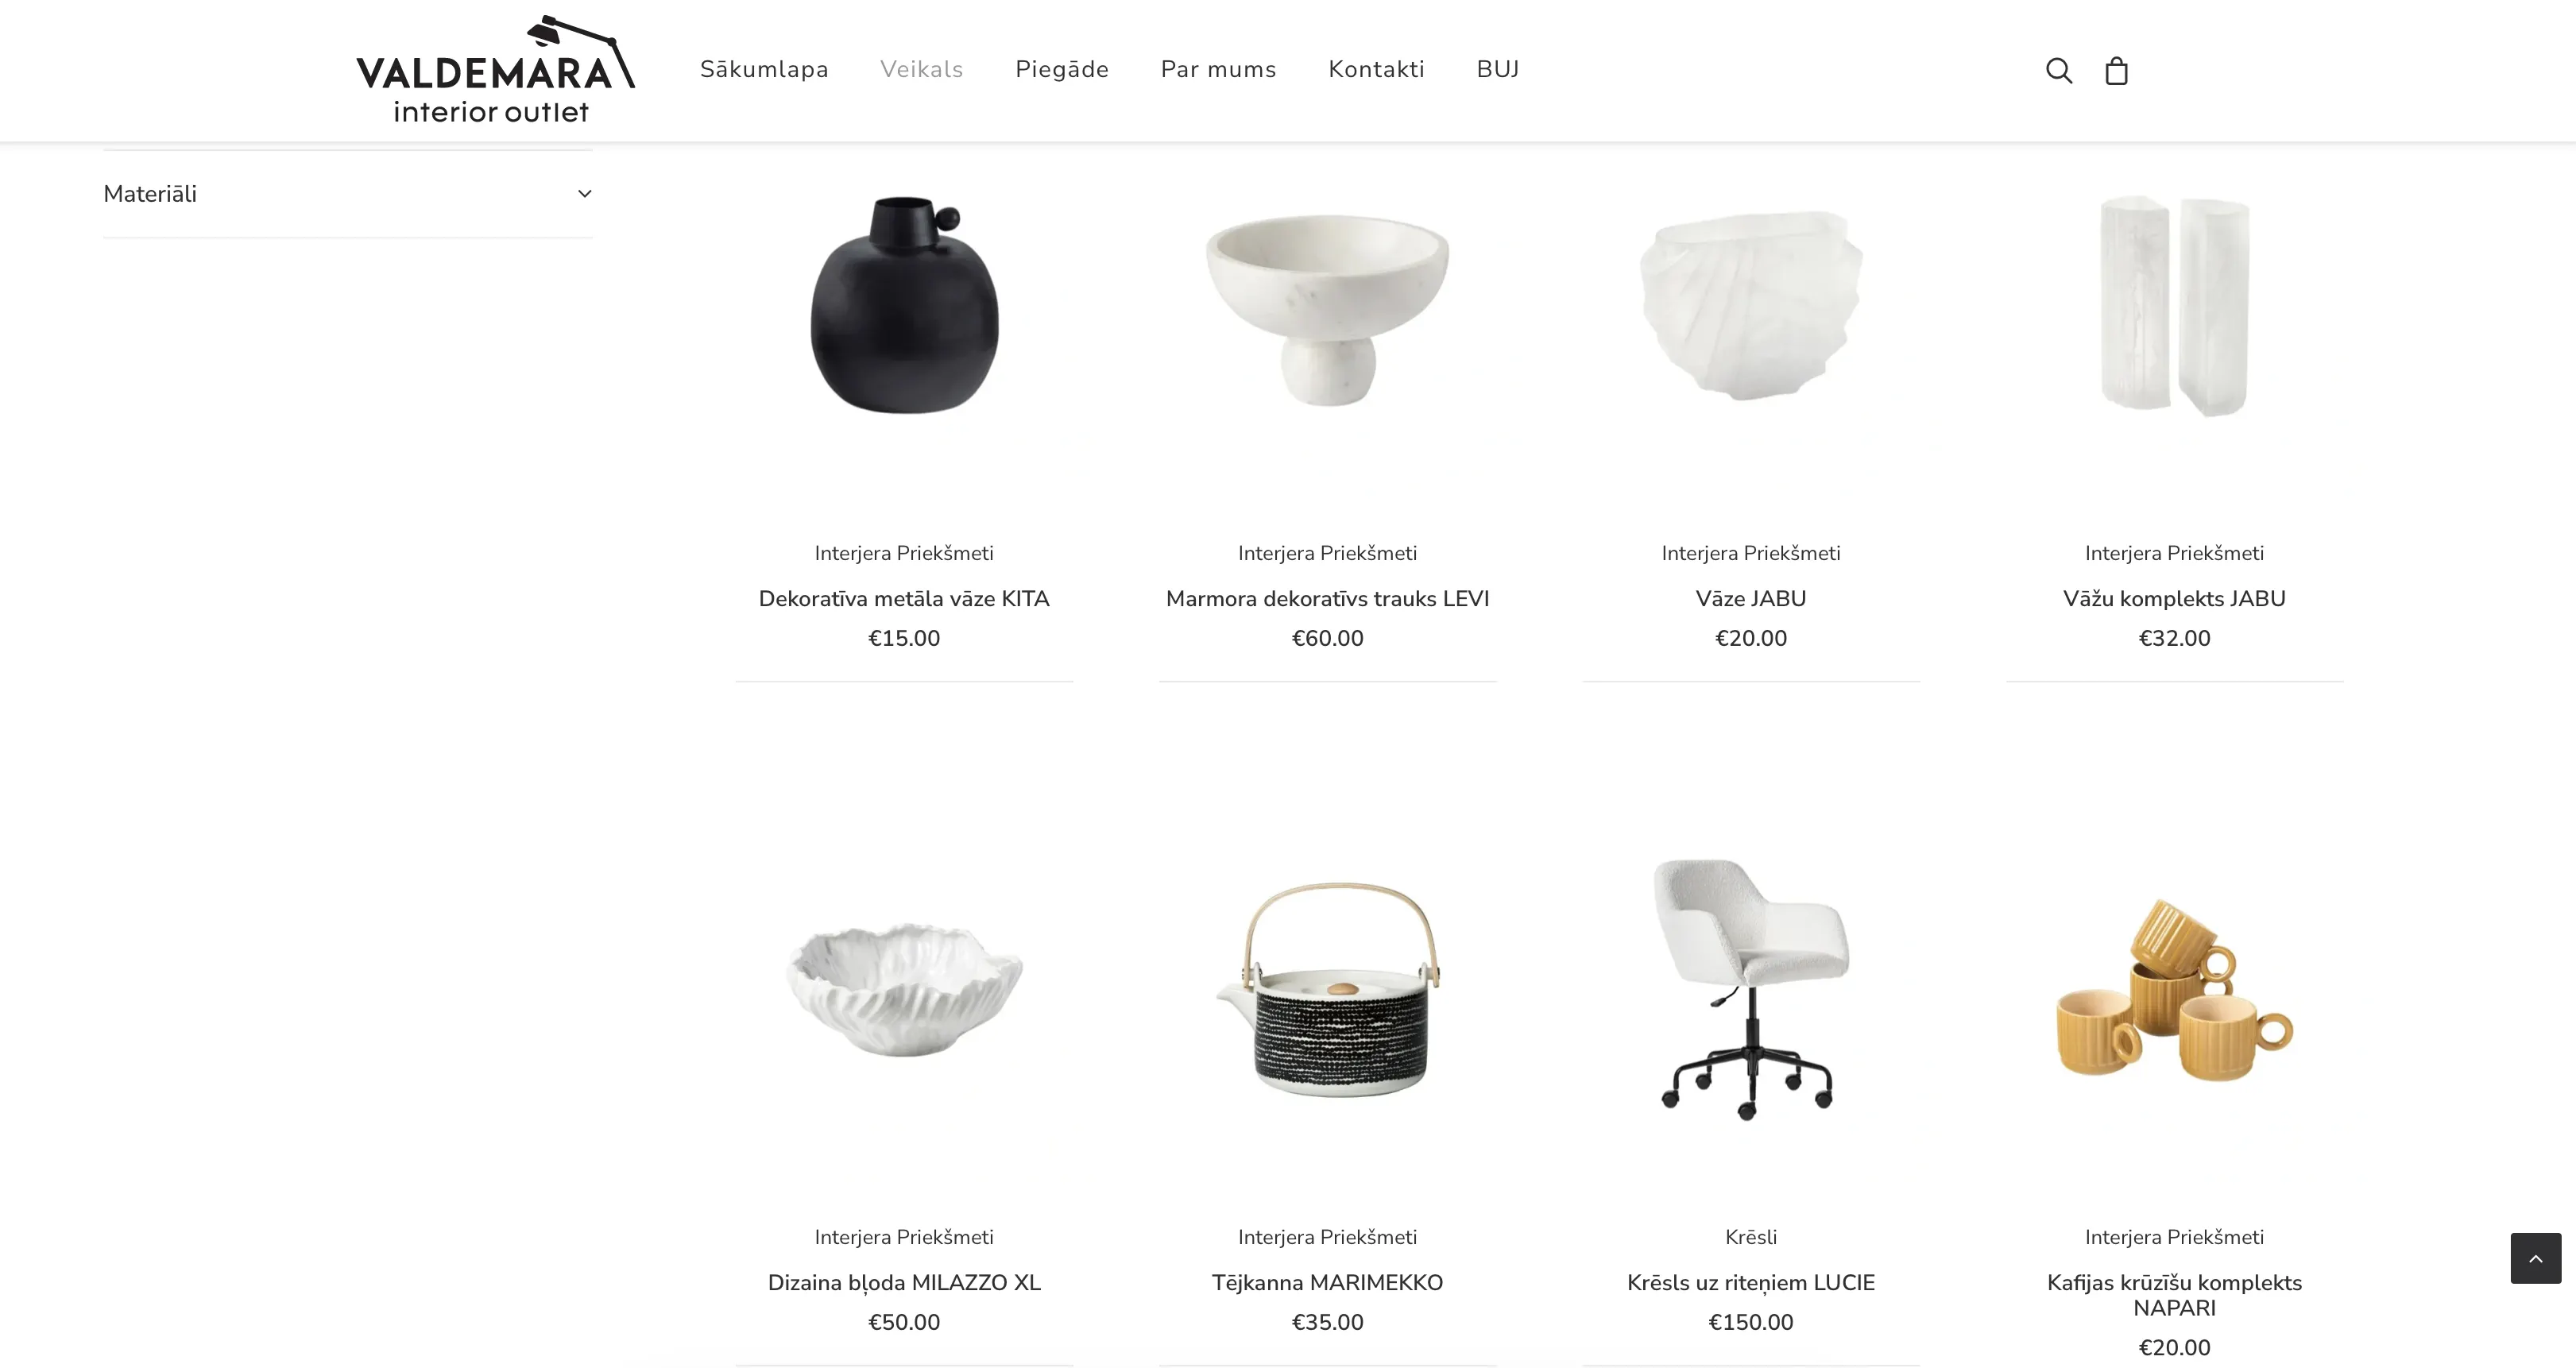Open the shopping bag cart icon
2576x1368 pixels.
(2116, 70)
